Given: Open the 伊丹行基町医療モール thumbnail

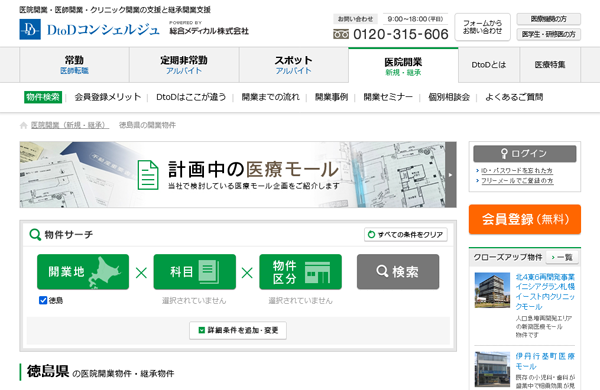Looking at the screenshot, I should (492, 369).
